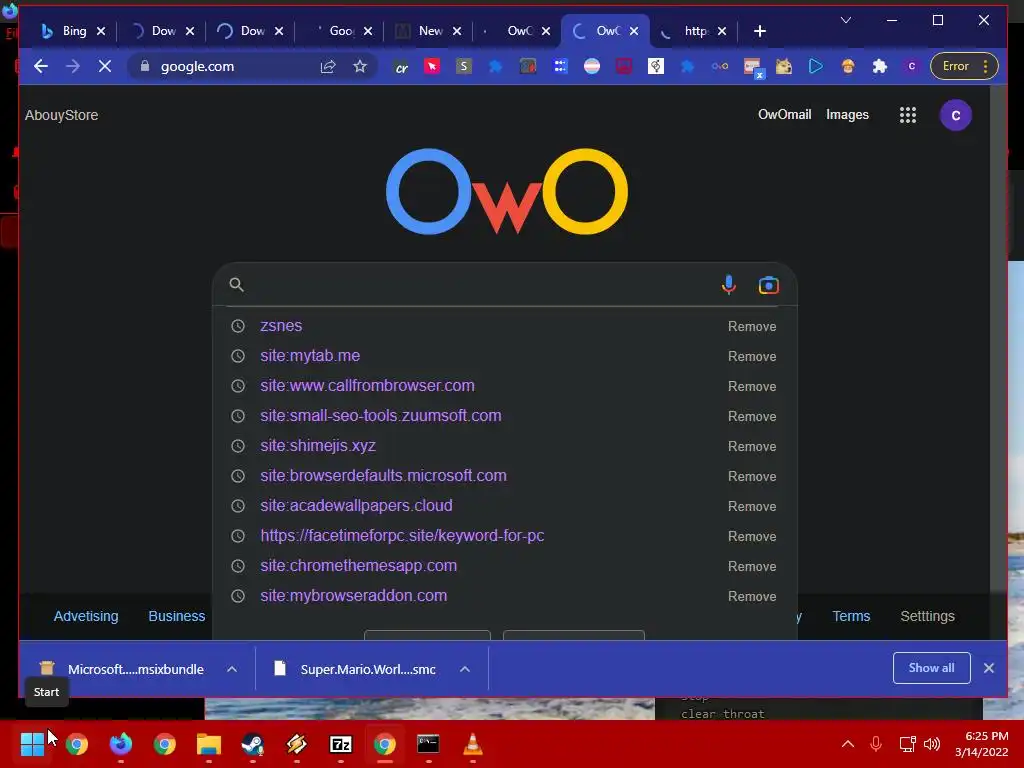Image resolution: width=1024 pixels, height=768 pixels.
Task: Open Firefox from the taskbar
Action: coord(121,743)
